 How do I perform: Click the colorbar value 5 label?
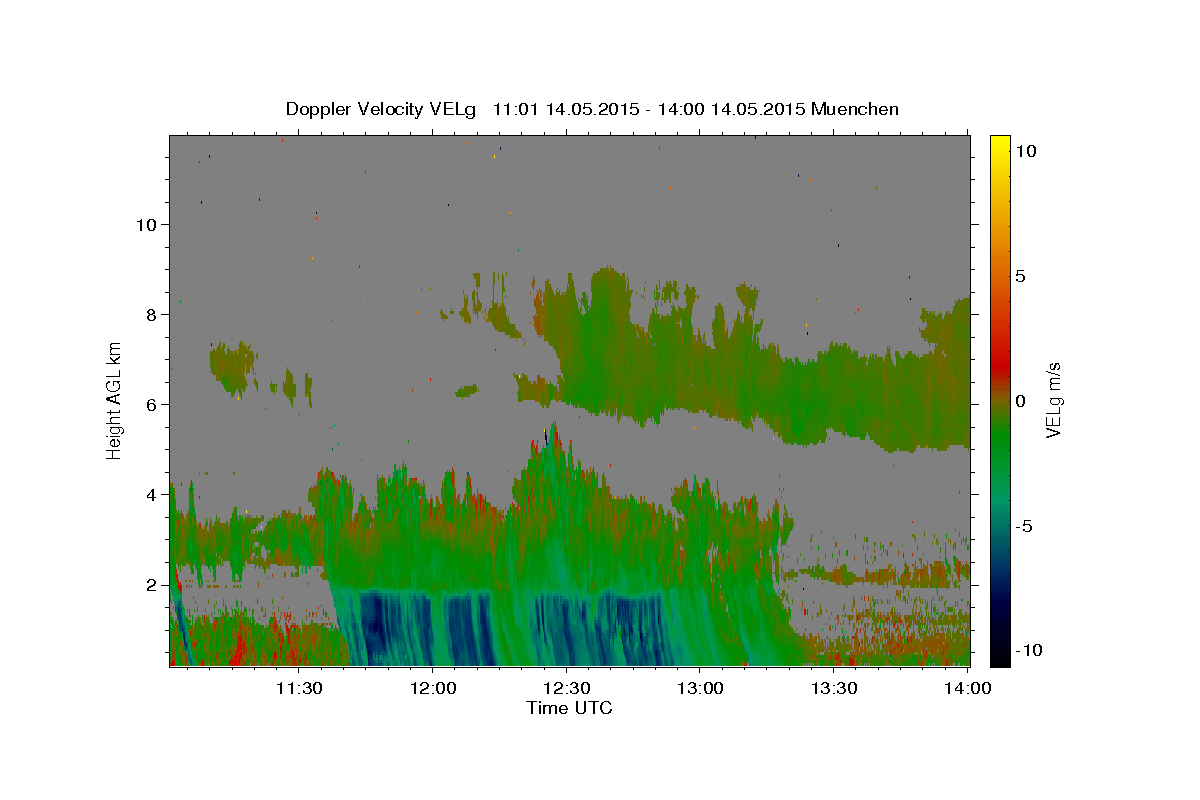point(1020,276)
